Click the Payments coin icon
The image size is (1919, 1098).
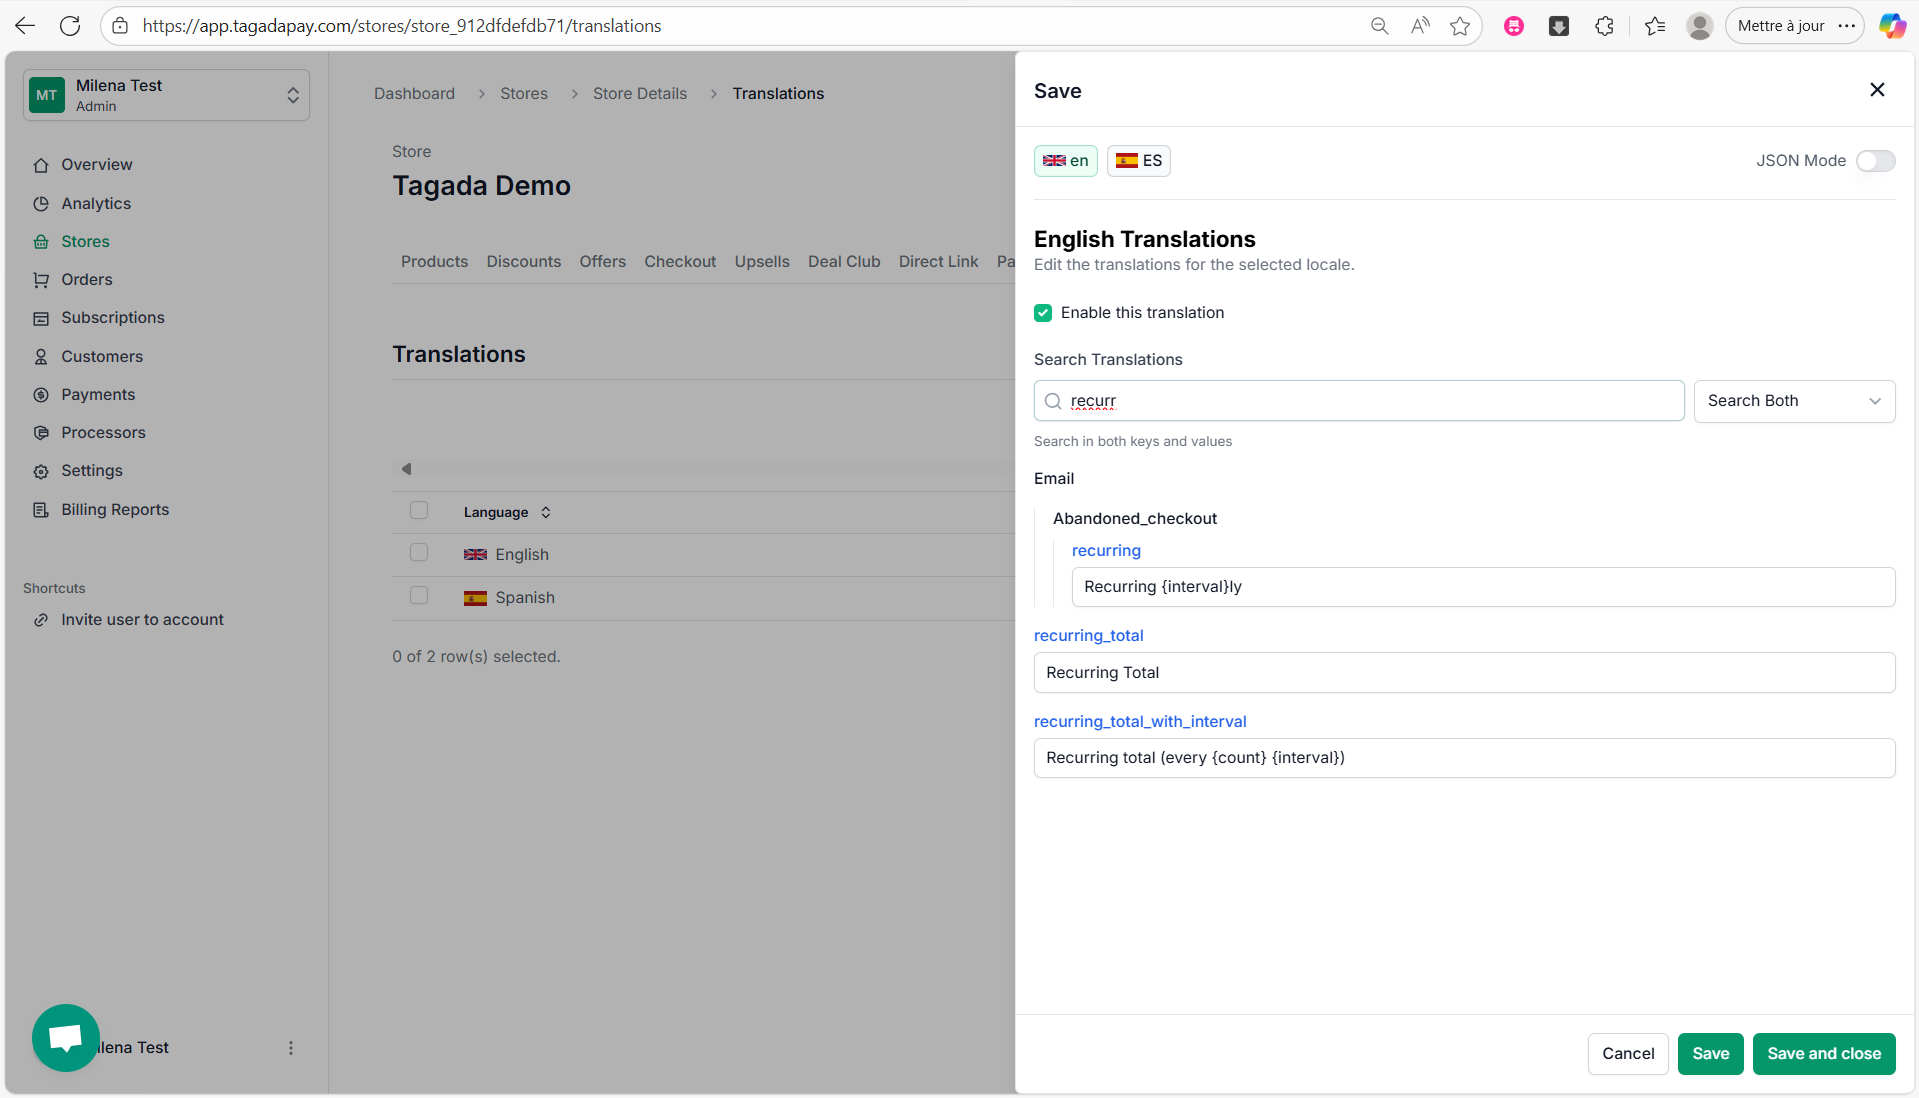coord(41,395)
